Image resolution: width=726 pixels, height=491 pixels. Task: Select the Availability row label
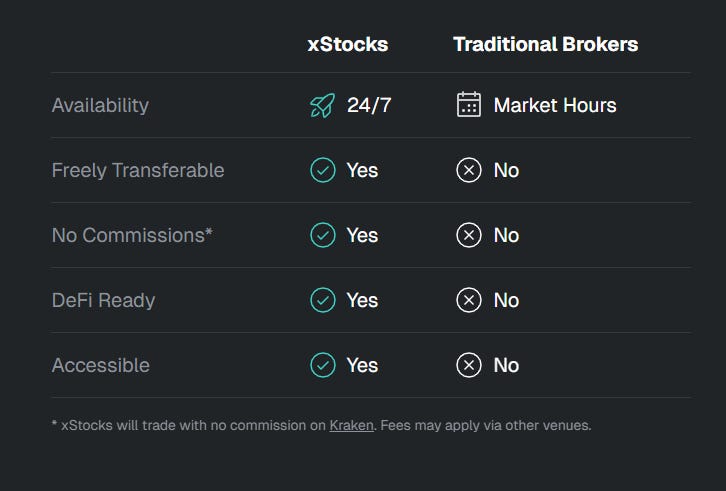[100, 106]
